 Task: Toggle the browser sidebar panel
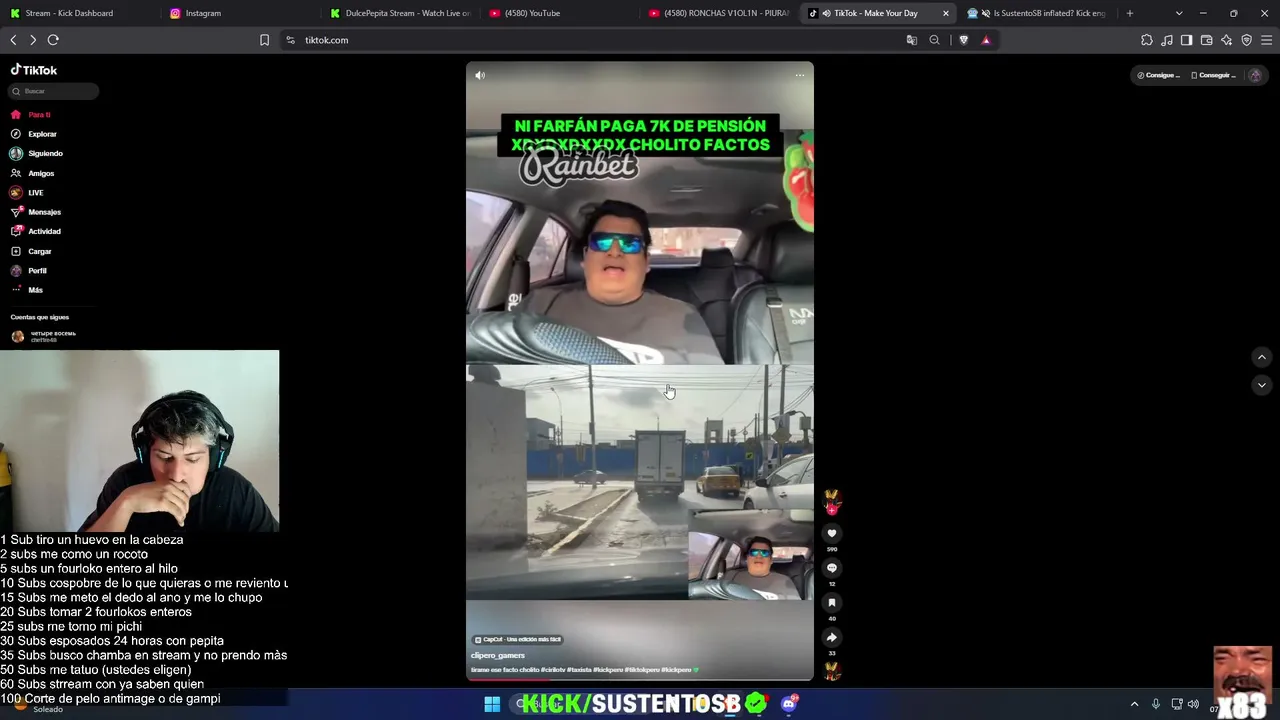pos(1186,40)
